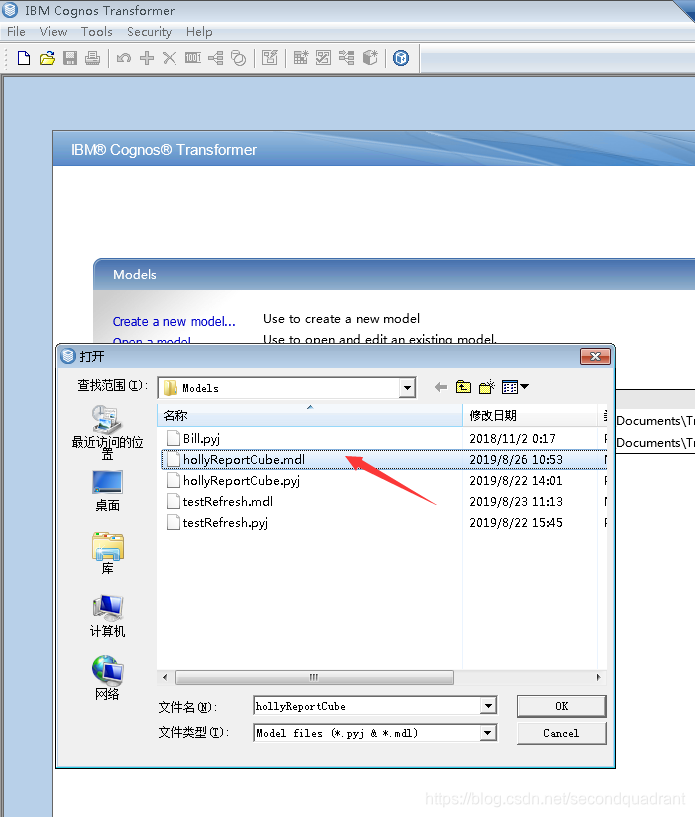This screenshot has height=817, width=695.
Task: Click the New model toolbar icon
Action: pos(23,58)
